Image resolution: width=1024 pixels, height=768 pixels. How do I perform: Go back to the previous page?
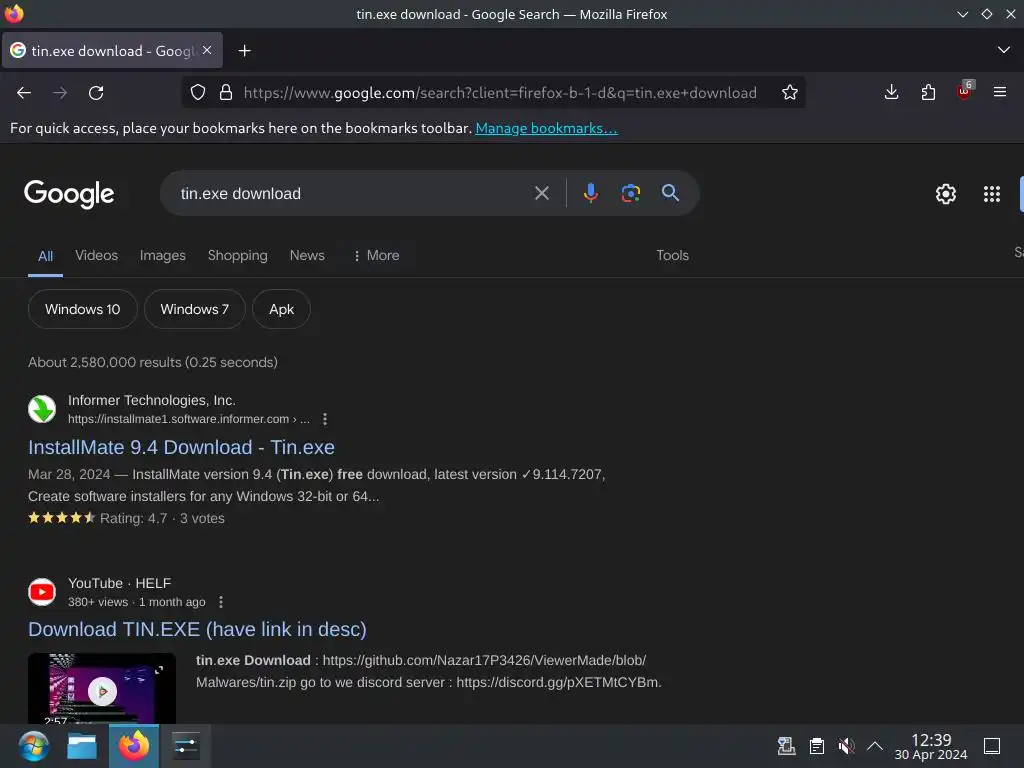point(24,93)
